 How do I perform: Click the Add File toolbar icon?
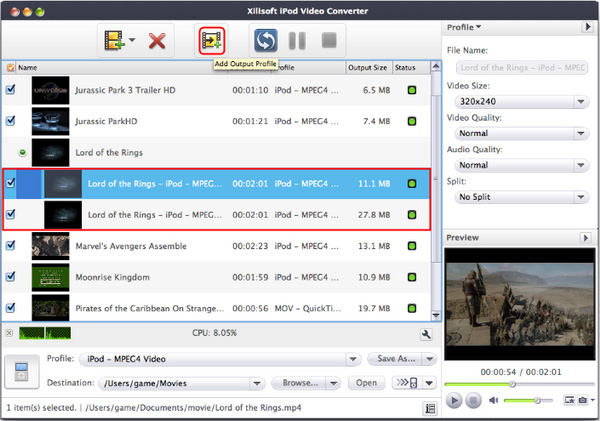(x=114, y=40)
